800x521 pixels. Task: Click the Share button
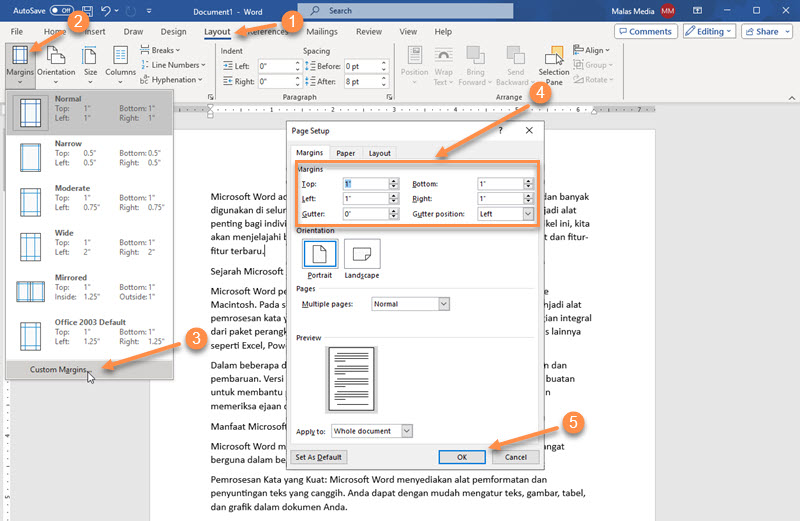(767, 31)
